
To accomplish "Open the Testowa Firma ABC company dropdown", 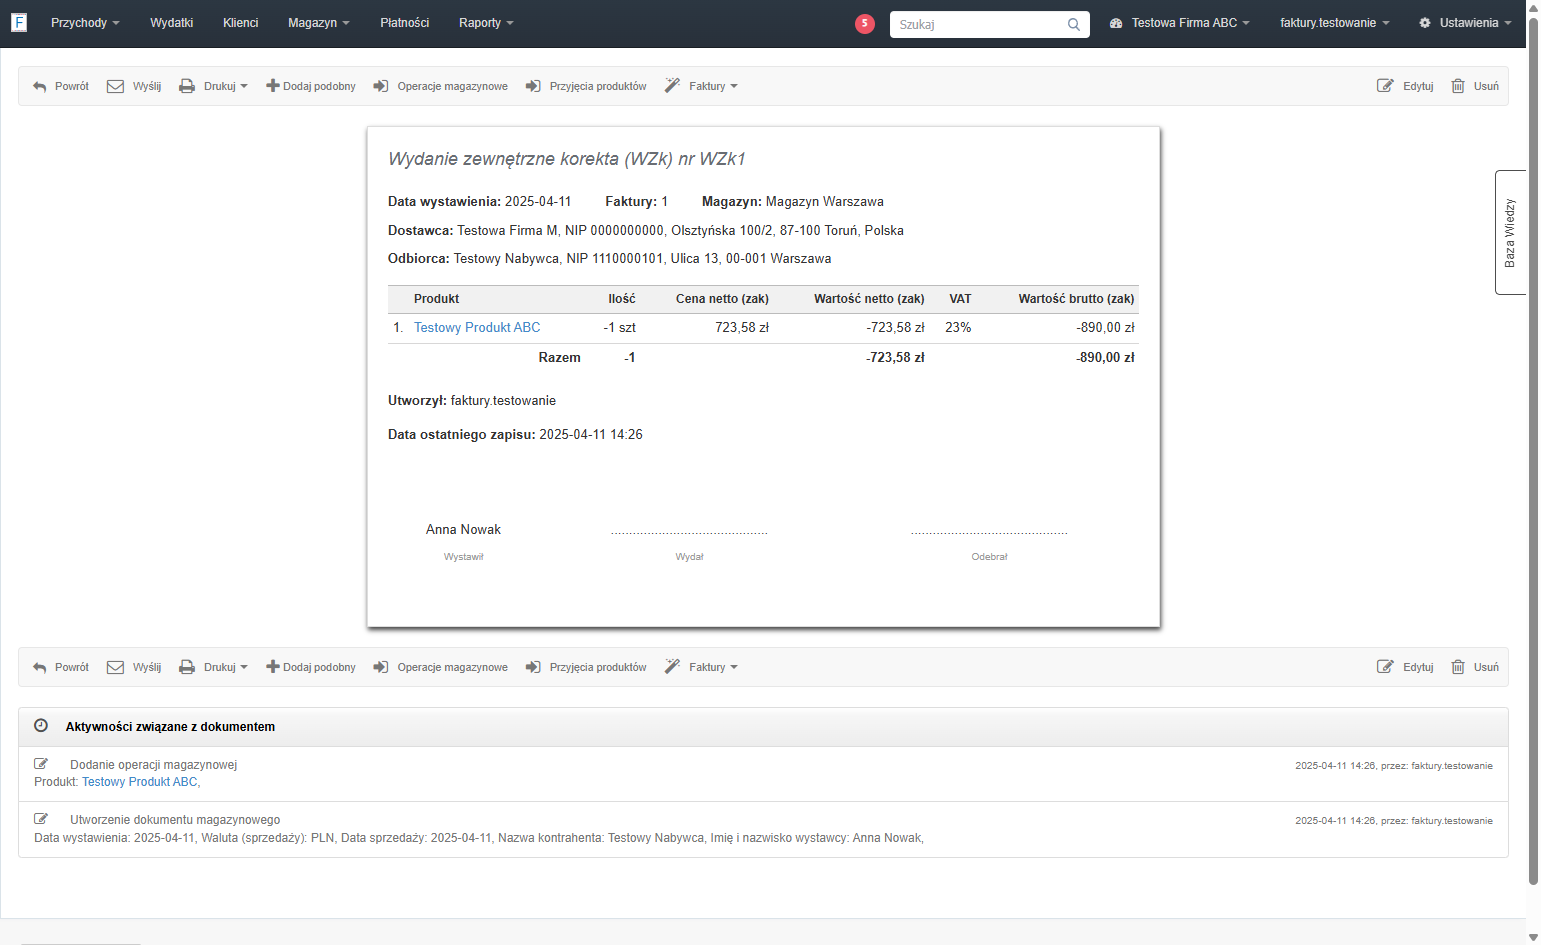I will click(1180, 23).
